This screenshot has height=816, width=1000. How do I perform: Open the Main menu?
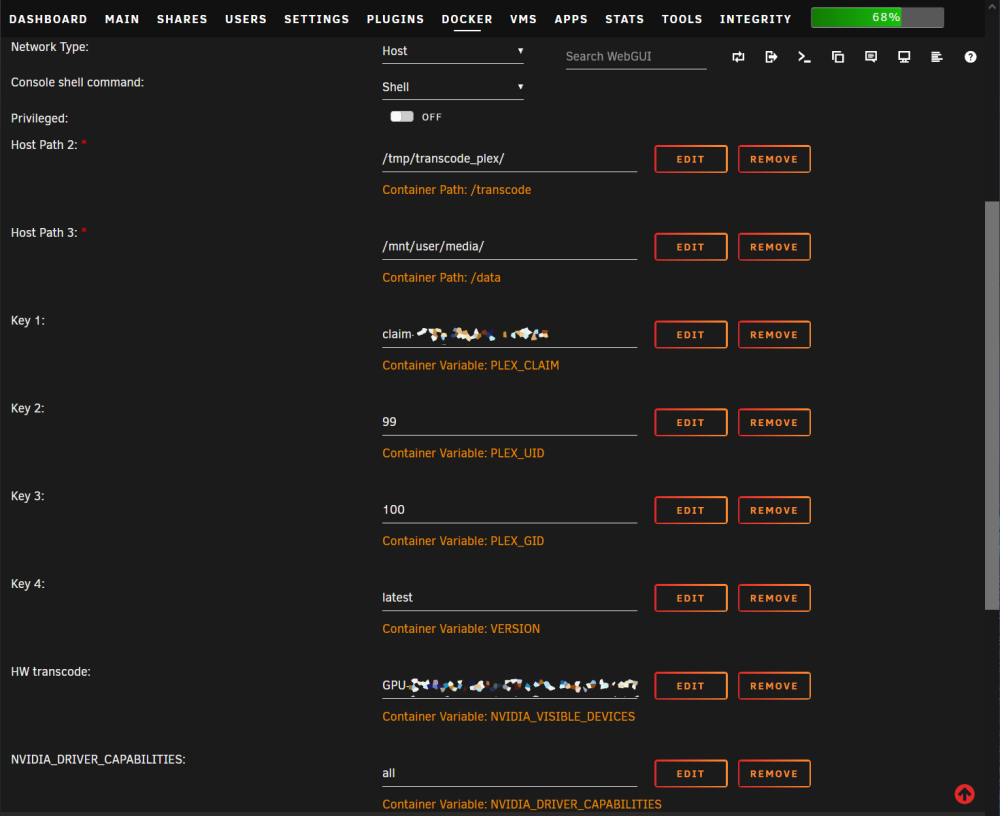click(122, 19)
